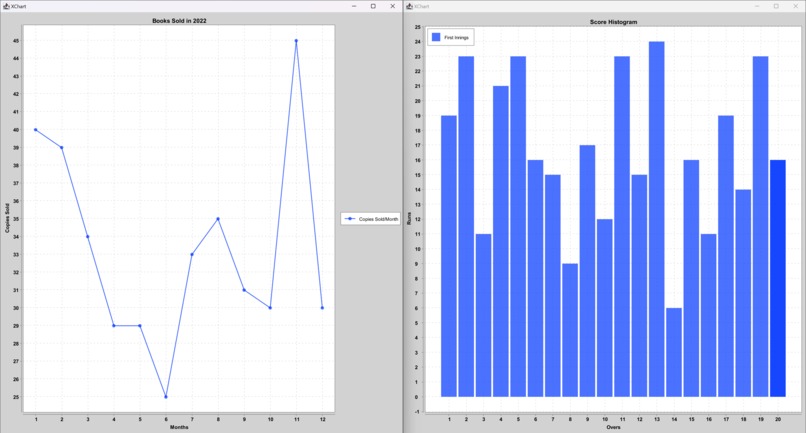Click the '25' tick label on Runs axis
Screen dimensions: 806x433
point(418,27)
